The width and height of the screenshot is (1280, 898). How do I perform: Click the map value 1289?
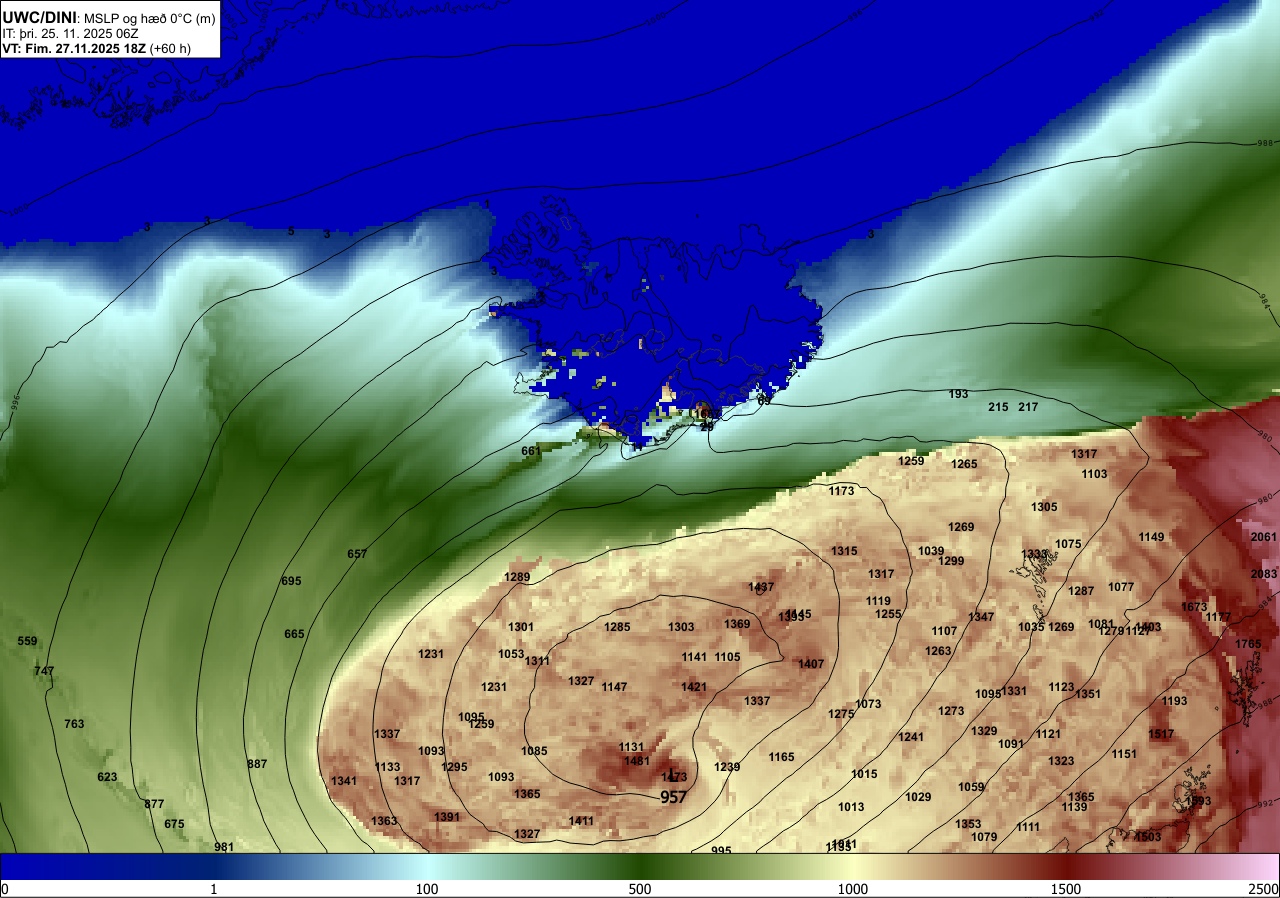[x=517, y=577]
